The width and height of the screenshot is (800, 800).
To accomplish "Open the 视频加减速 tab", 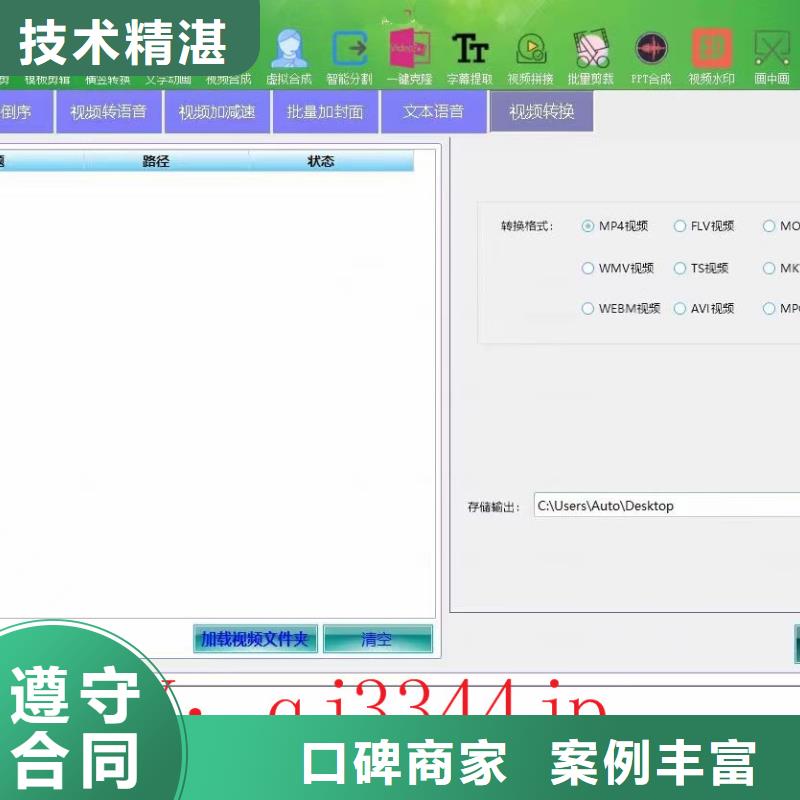I will pyautogui.click(x=217, y=112).
